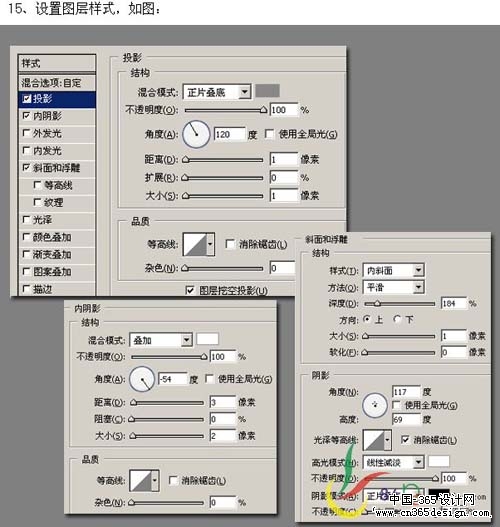
Task: Open the Drop Shadow contour picker arrow
Action: tap(210, 244)
